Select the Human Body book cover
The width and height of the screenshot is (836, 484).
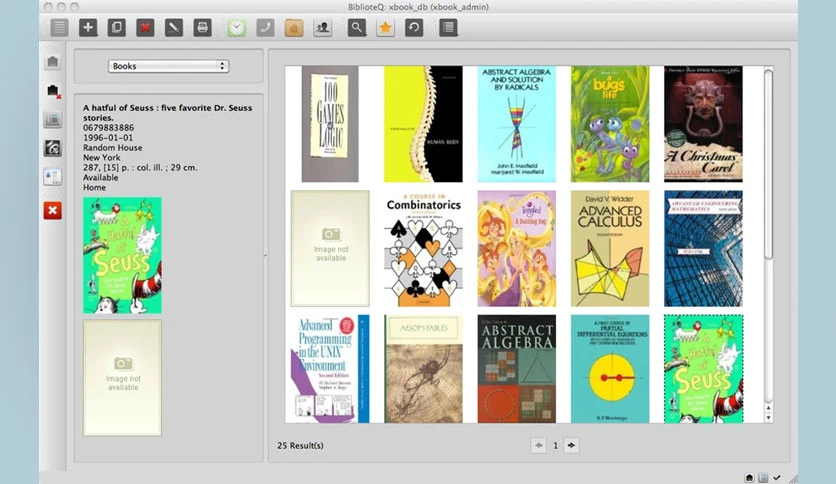(423, 124)
